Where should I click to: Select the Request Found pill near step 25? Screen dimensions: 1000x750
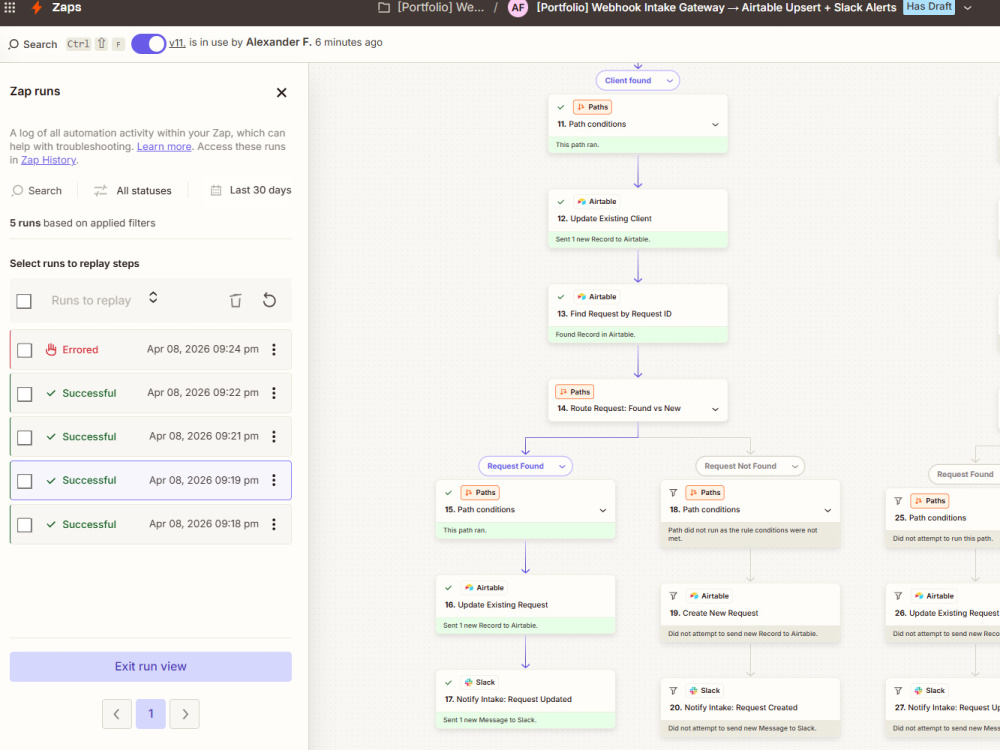pos(964,474)
